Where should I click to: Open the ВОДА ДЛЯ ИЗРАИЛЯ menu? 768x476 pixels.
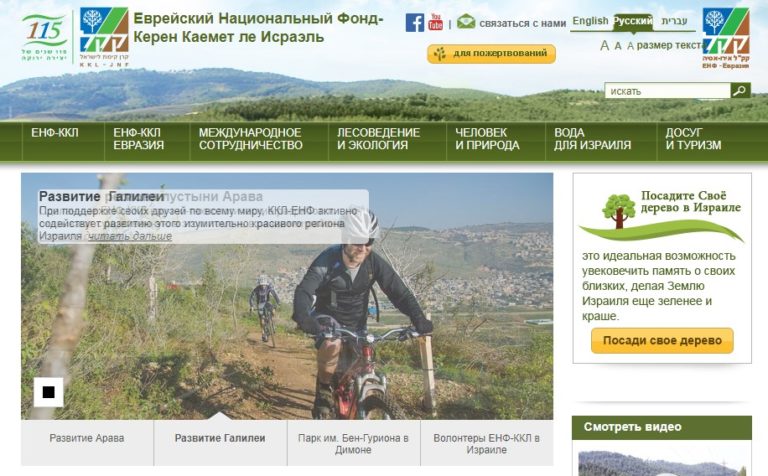pyautogui.click(x=592, y=139)
